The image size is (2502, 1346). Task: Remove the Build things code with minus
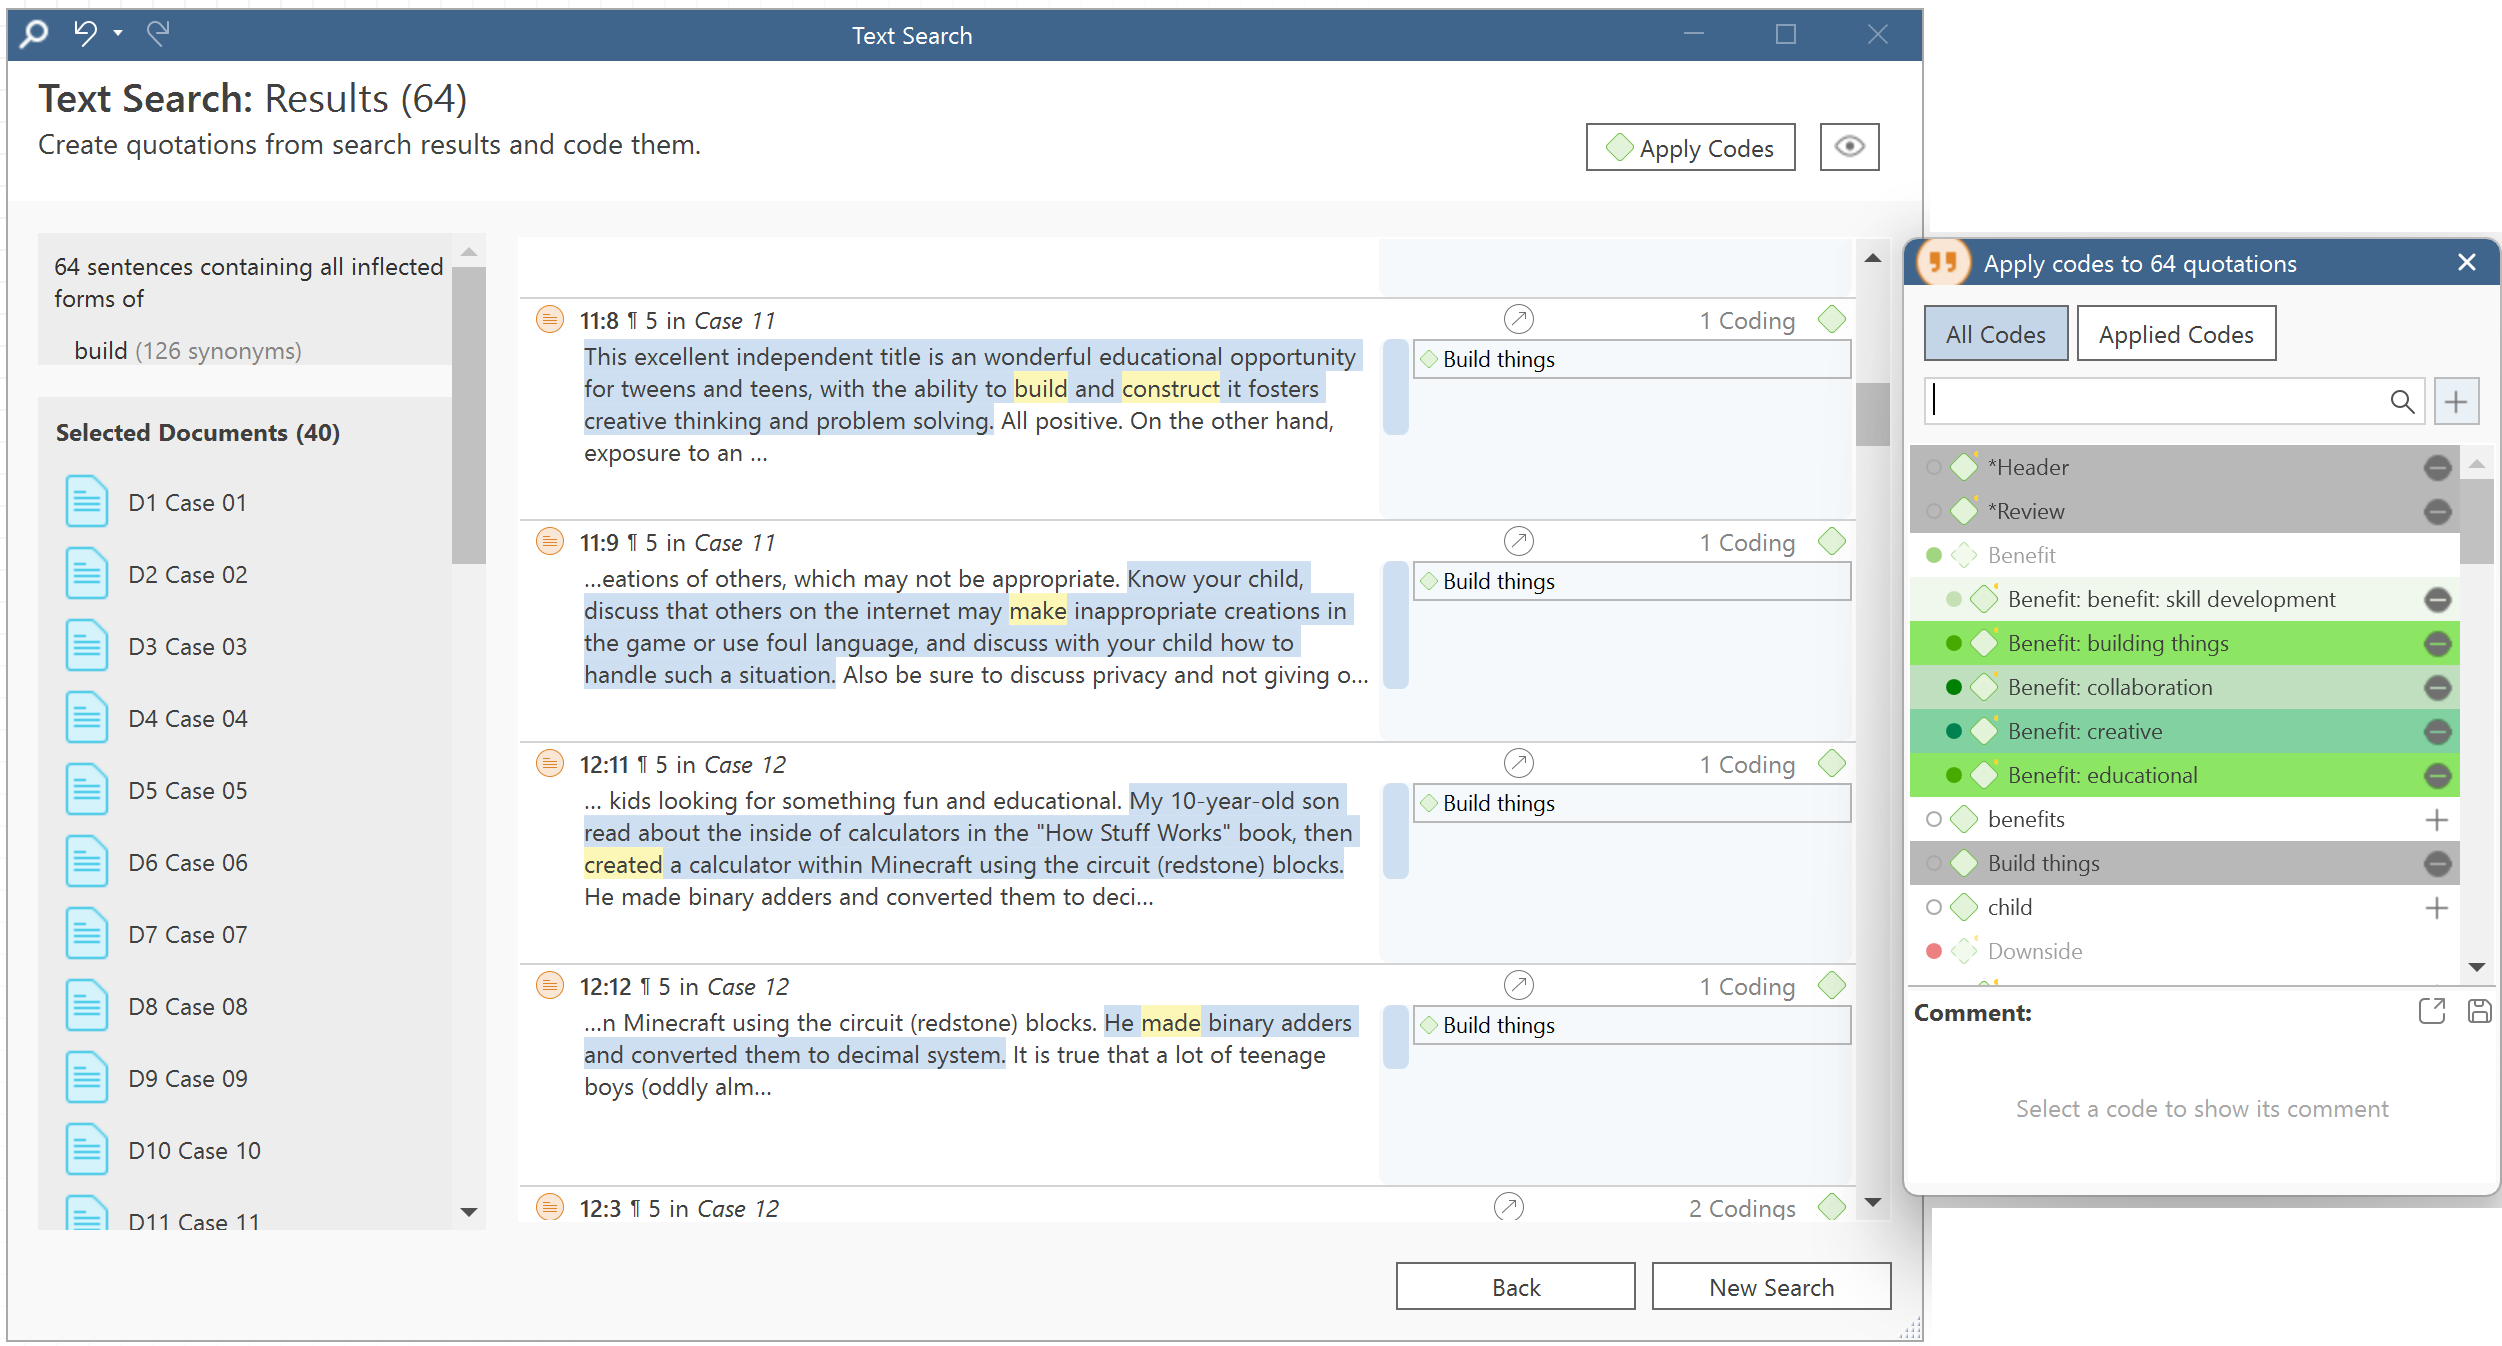2437,864
